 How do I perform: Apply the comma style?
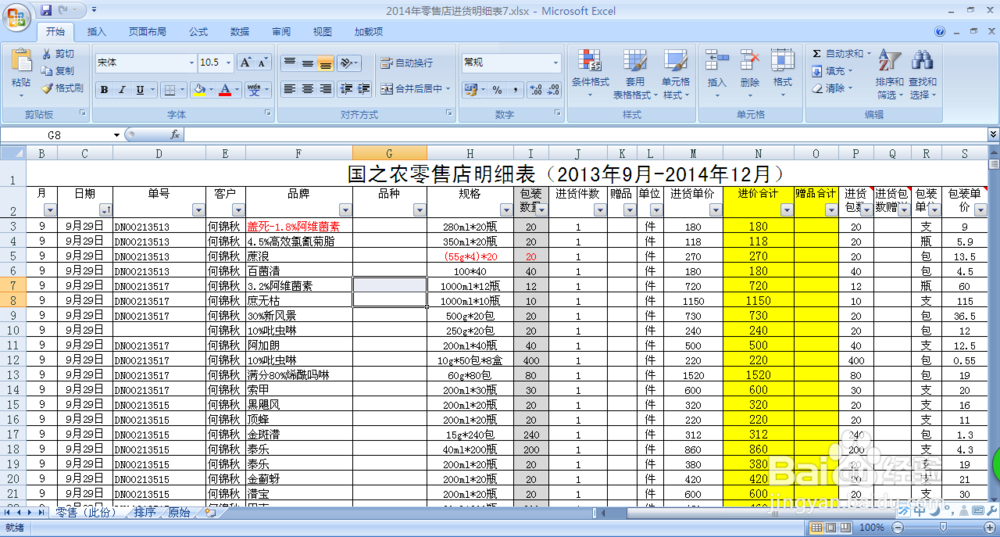point(515,90)
